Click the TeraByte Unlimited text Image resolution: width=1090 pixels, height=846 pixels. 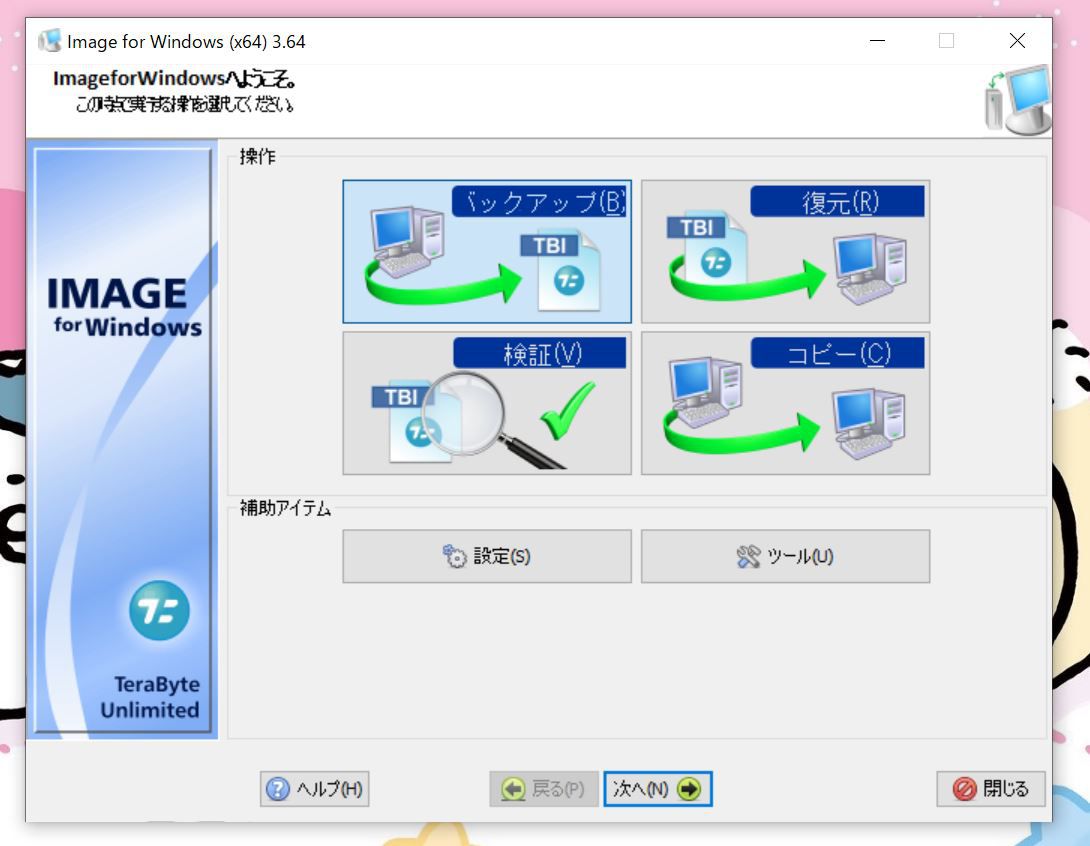(x=150, y=697)
